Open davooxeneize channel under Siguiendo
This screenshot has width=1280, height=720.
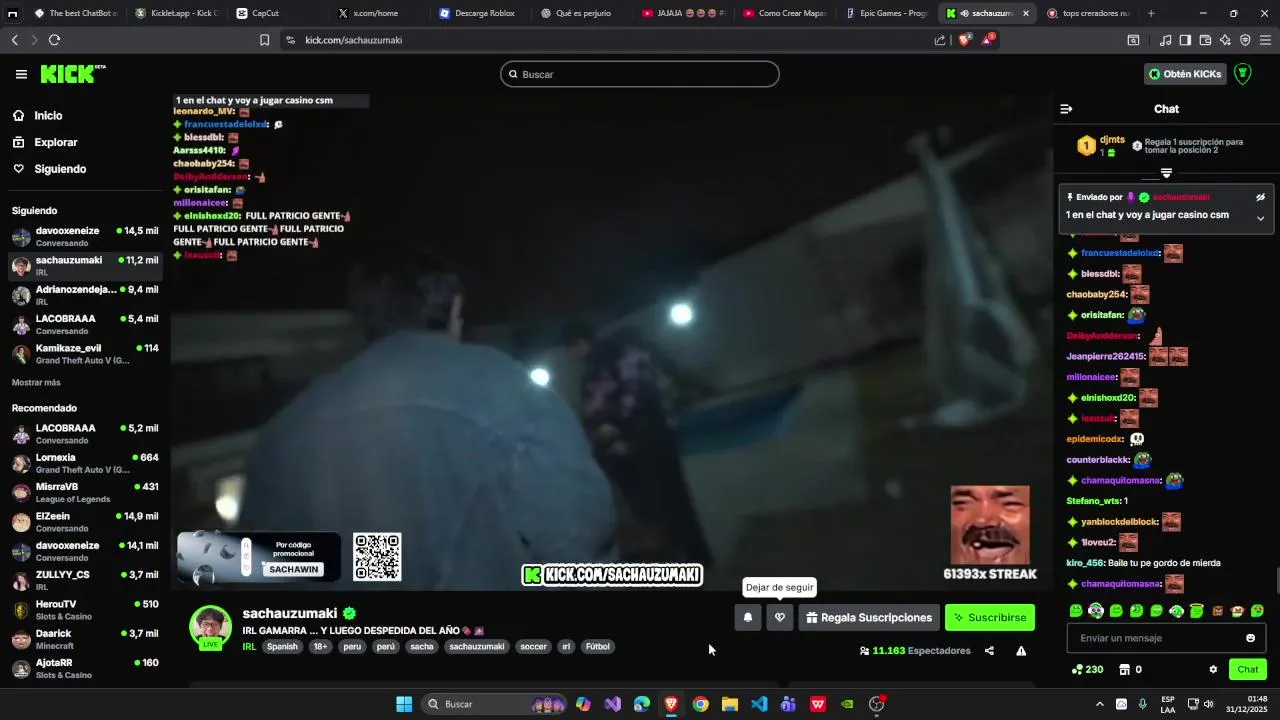click(85, 237)
